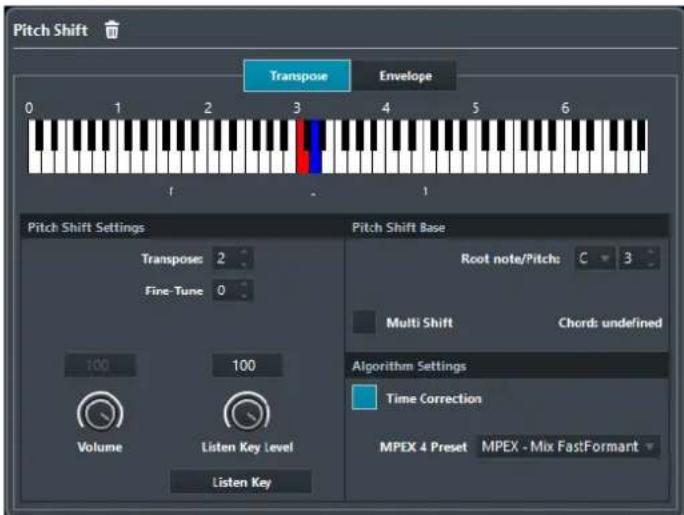This screenshot has height=515, width=684.
Task: Click the root Pitch octave field
Action: coord(639,259)
